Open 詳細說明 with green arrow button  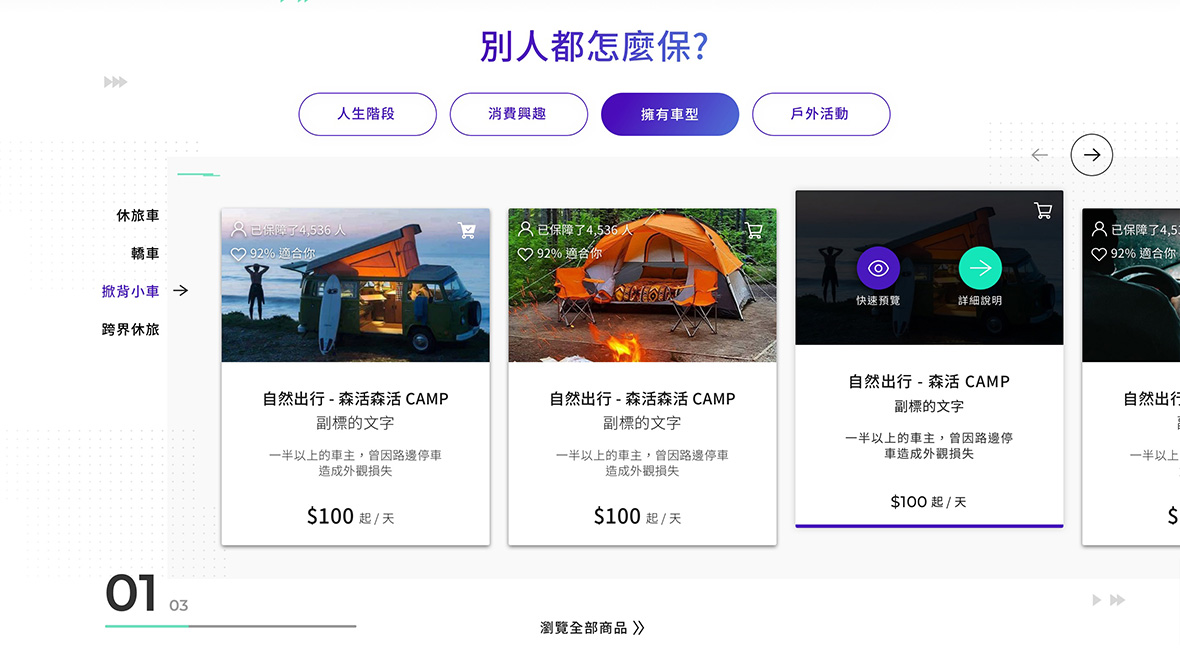tap(980, 268)
